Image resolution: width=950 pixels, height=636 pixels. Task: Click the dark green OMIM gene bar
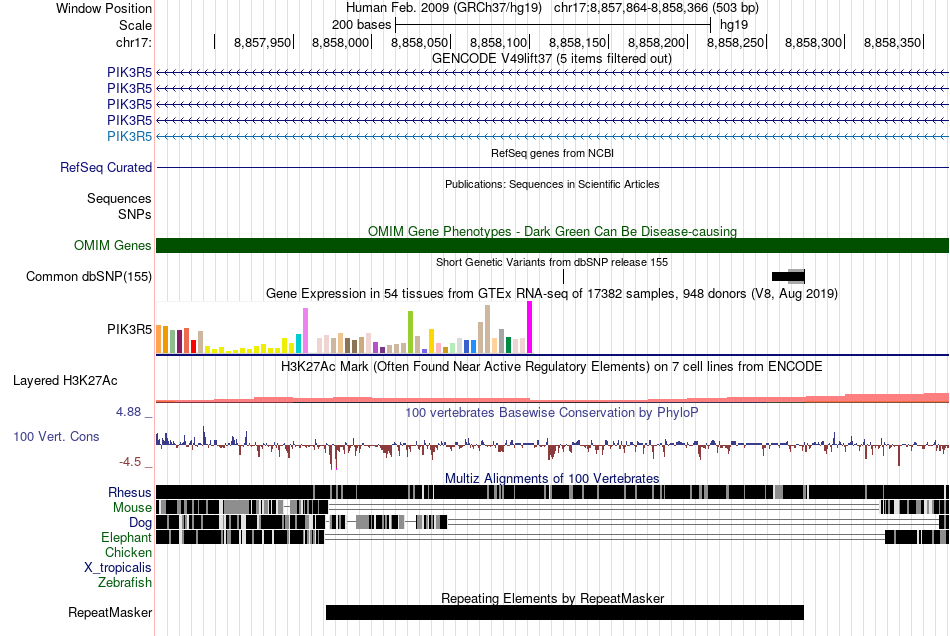[x=553, y=245]
